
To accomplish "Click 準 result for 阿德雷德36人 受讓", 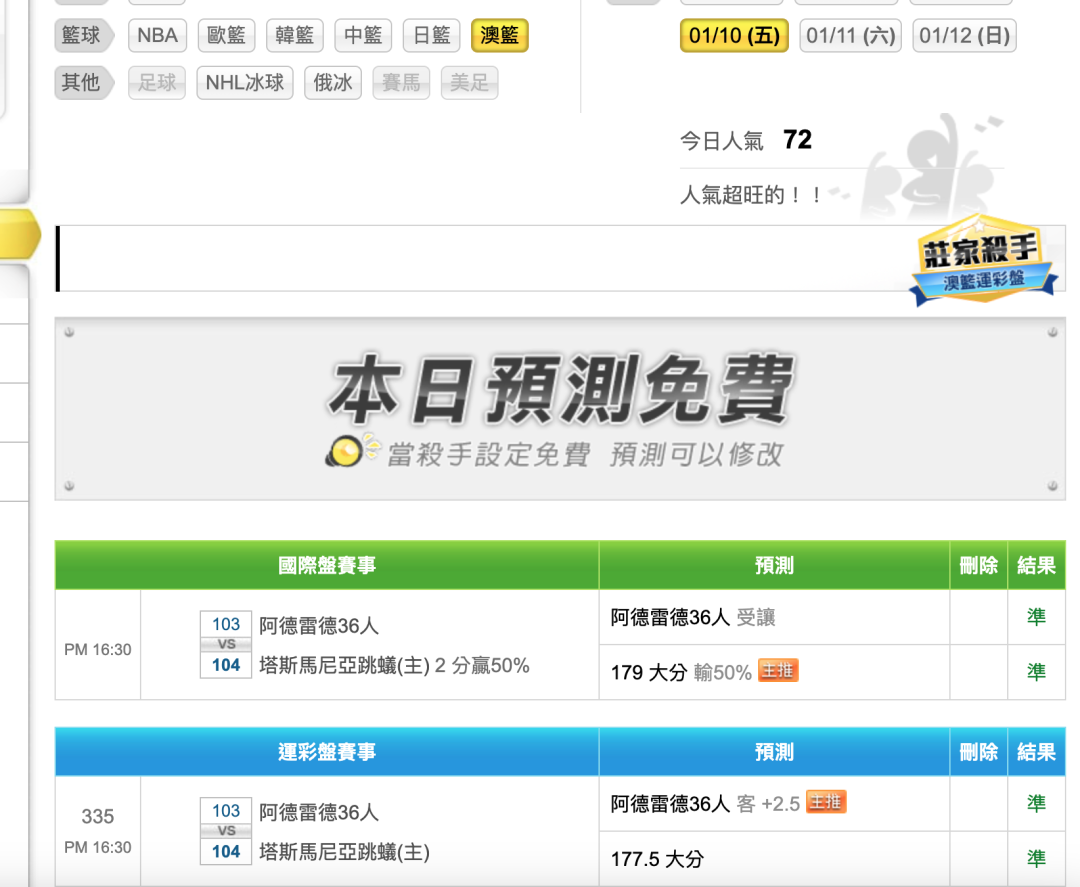I will (x=1037, y=616).
